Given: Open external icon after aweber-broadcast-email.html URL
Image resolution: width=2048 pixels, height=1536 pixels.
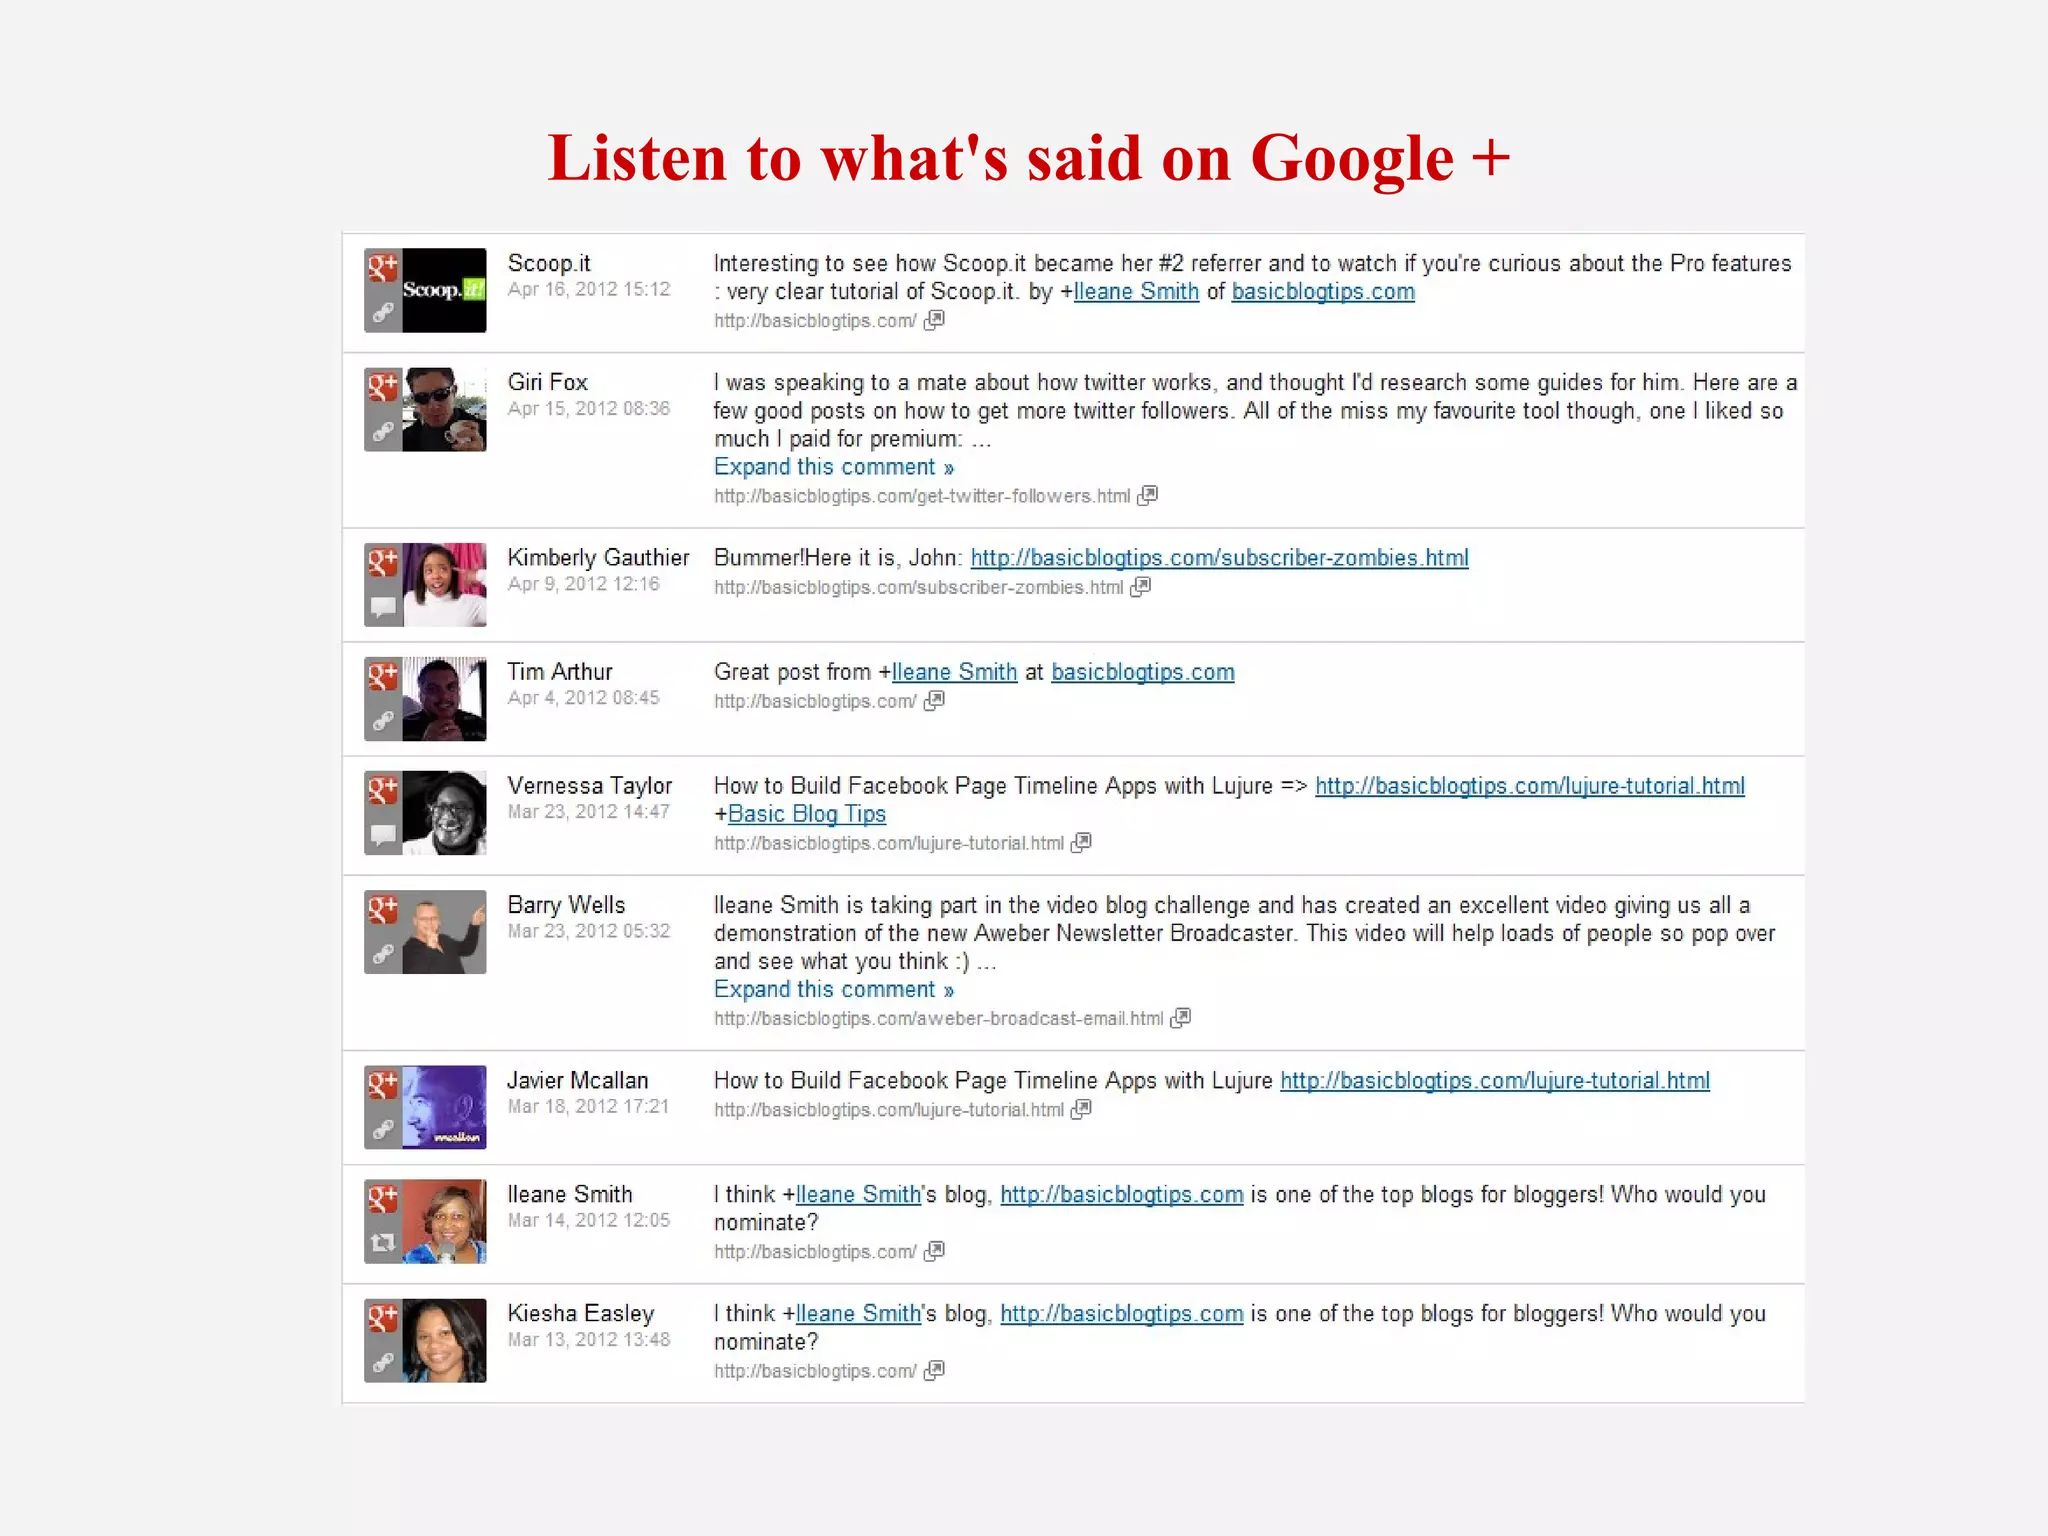Looking at the screenshot, I should coord(1181,1018).
